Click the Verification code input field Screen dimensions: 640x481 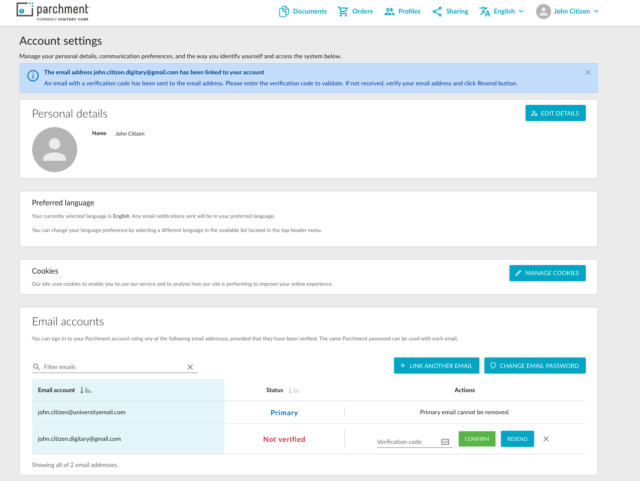tap(407, 441)
